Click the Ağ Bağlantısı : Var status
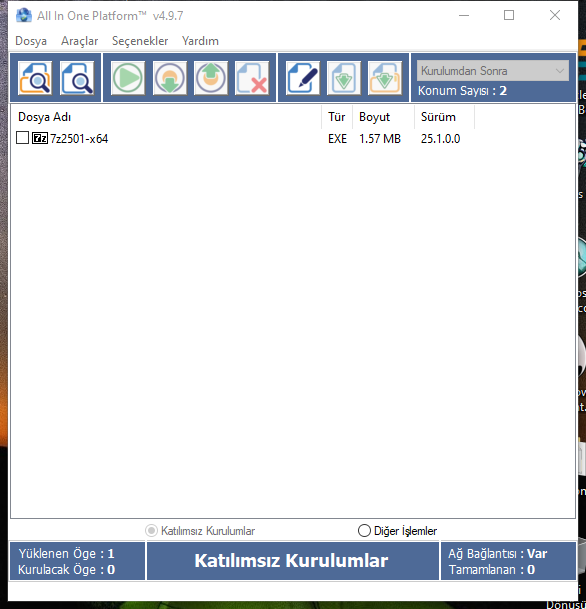This screenshot has width=586, height=609. tap(497, 553)
